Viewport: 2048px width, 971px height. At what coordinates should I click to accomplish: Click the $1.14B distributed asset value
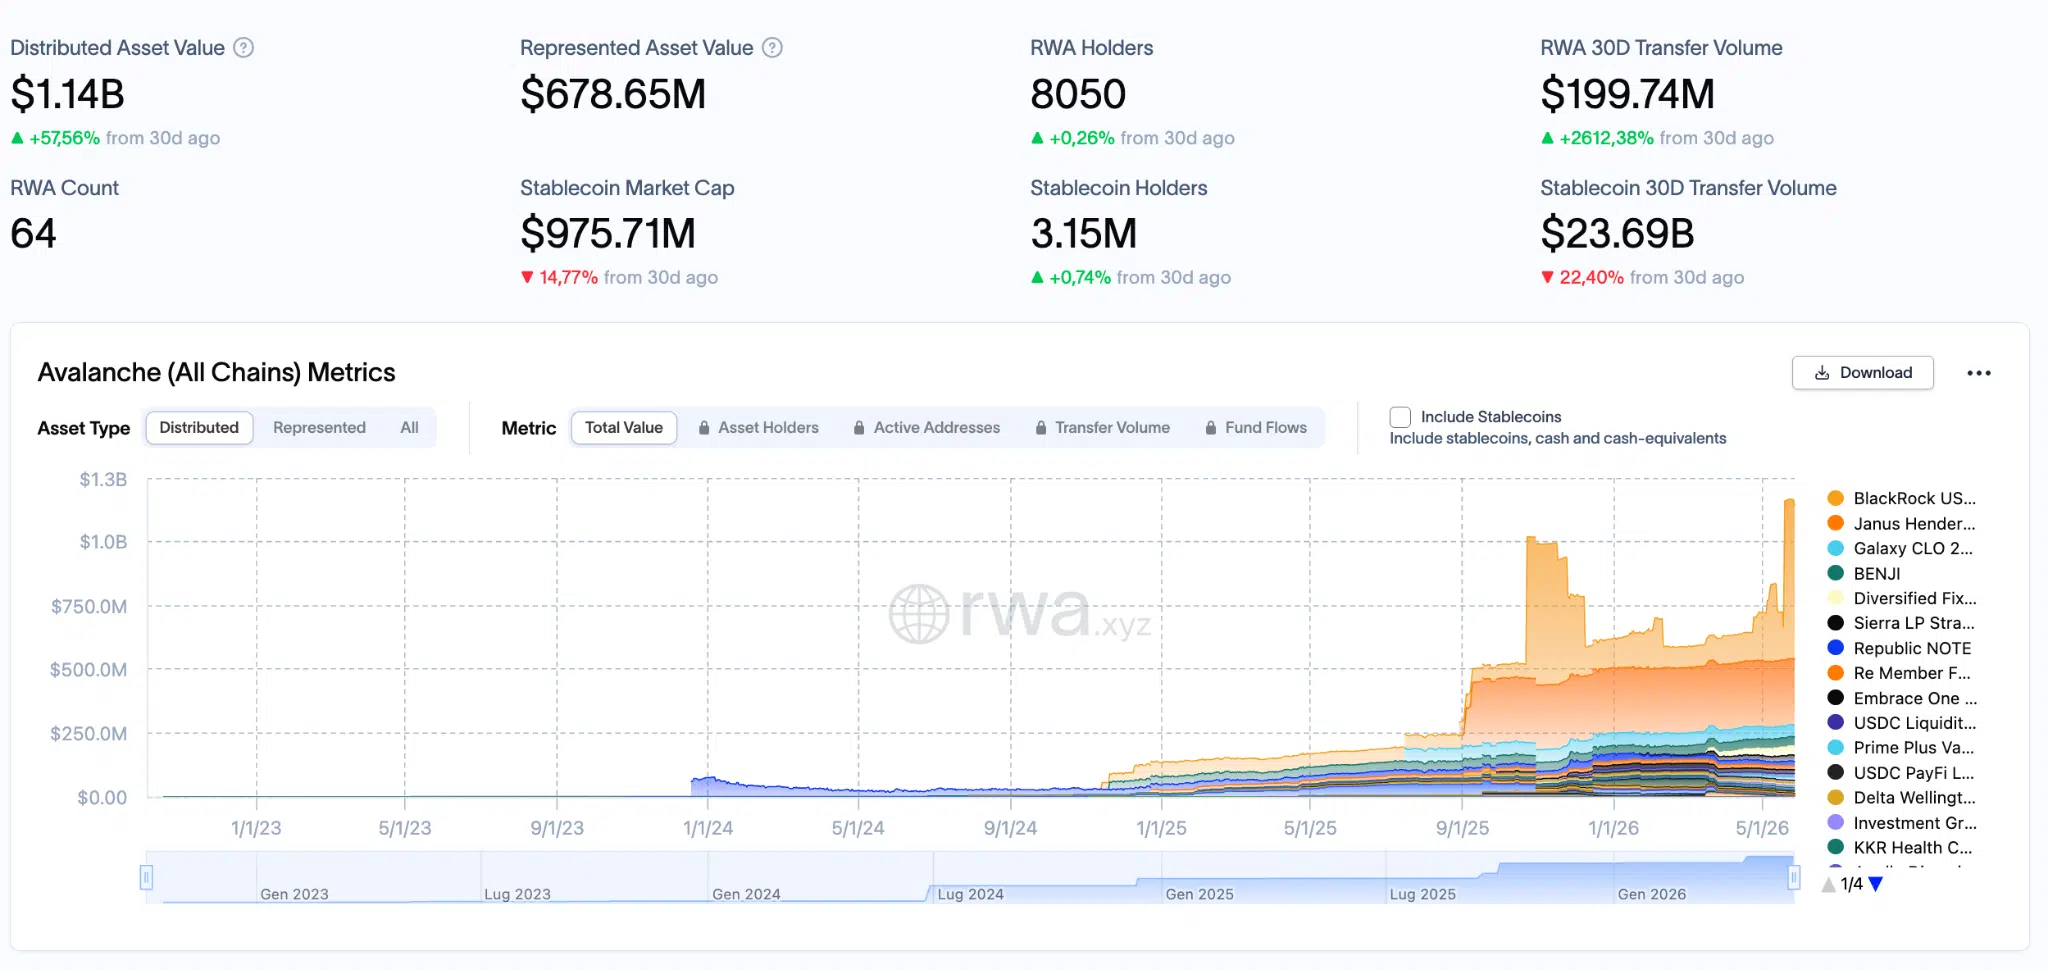(67, 94)
